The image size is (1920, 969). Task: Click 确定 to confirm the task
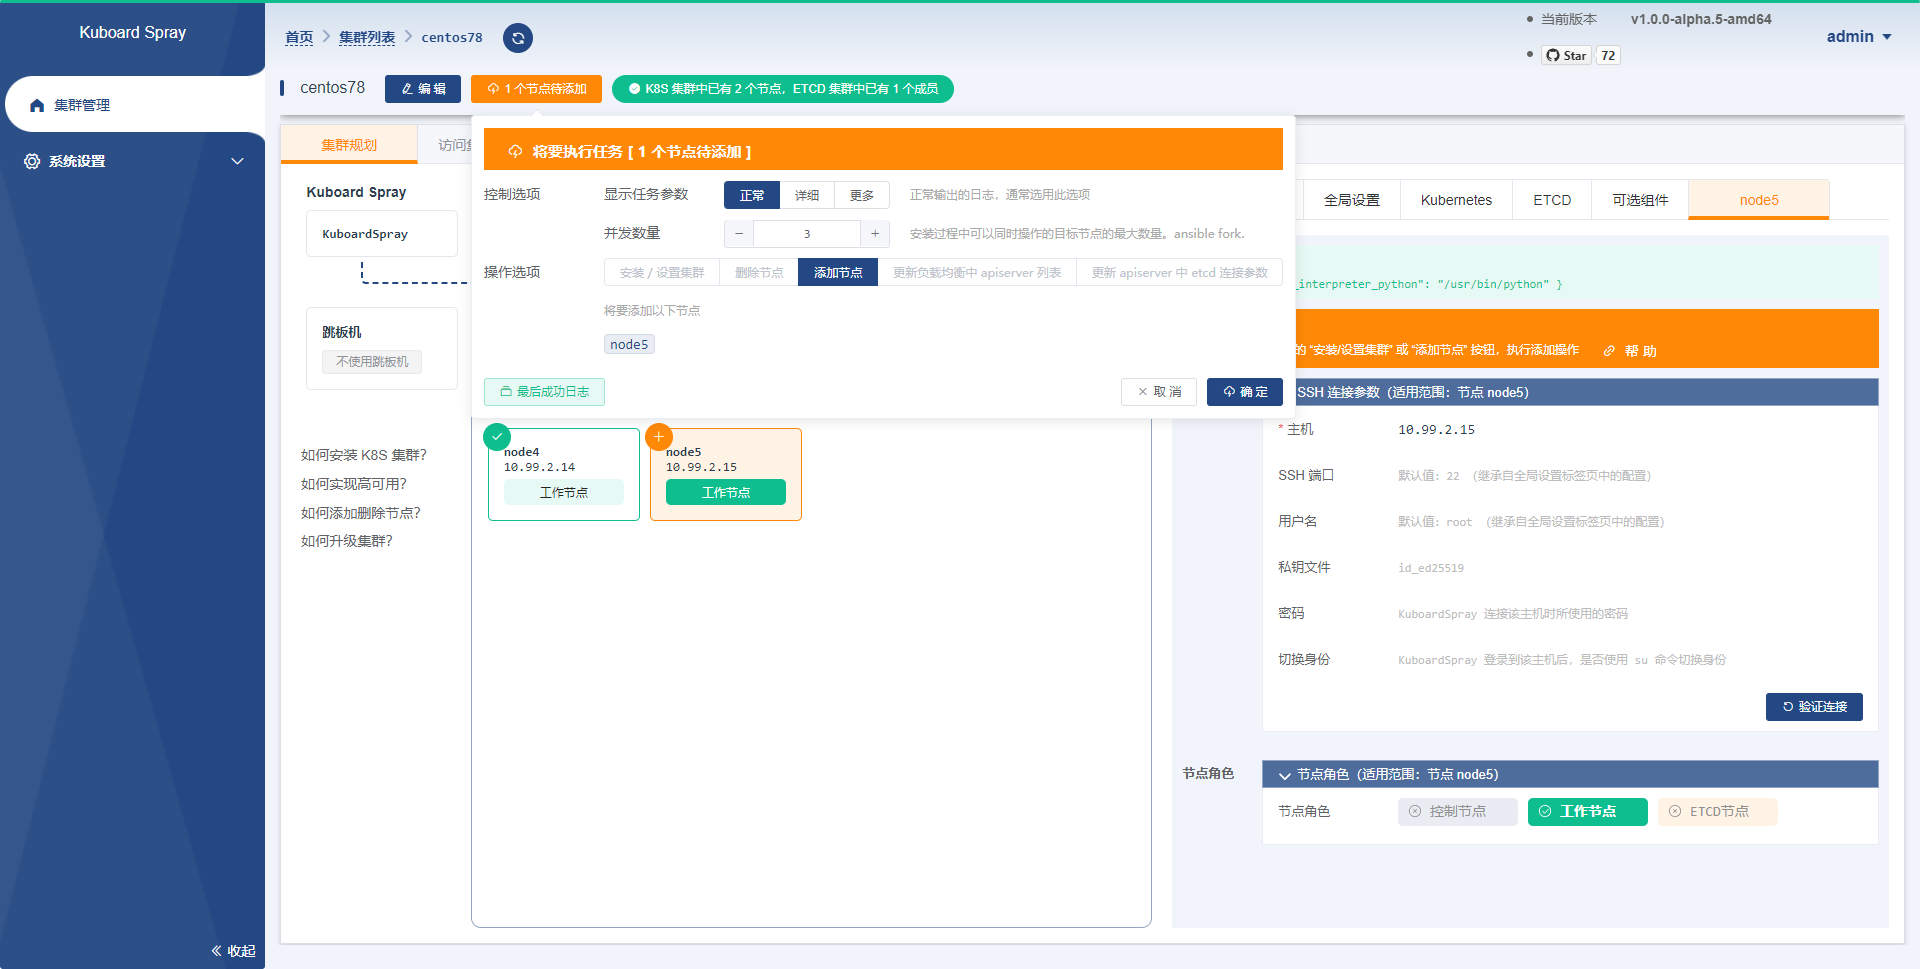[x=1245, y=392]
